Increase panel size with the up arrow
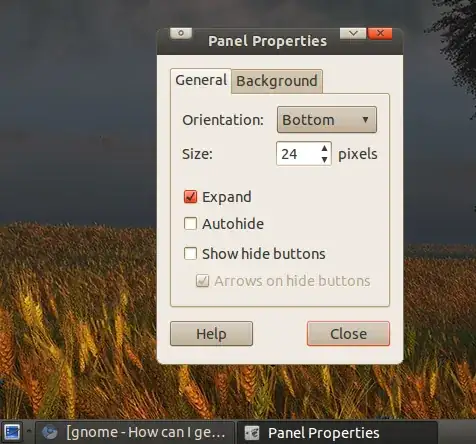 [x=324, y=148]
